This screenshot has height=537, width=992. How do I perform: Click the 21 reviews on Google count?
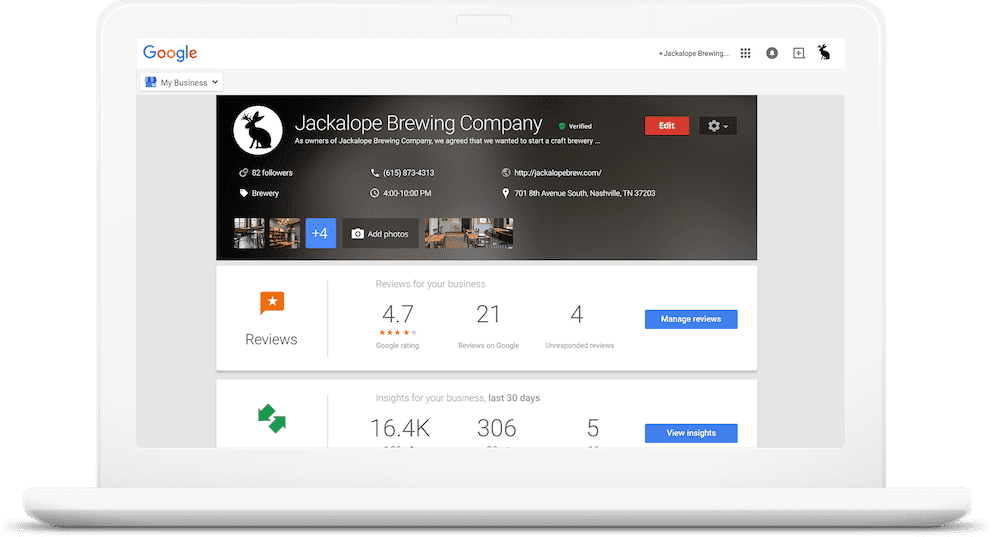pyautogui.click(x=488, y=314)
